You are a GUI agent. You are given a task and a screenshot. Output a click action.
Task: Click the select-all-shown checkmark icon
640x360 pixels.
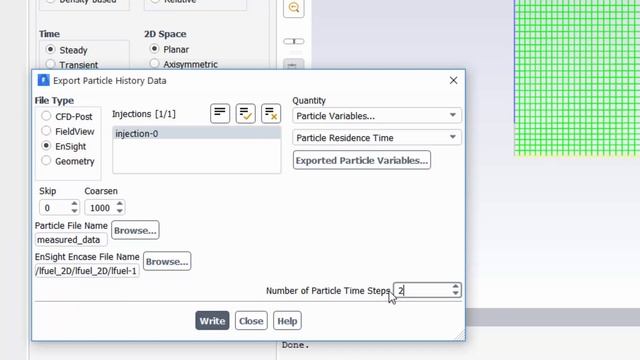245,113
